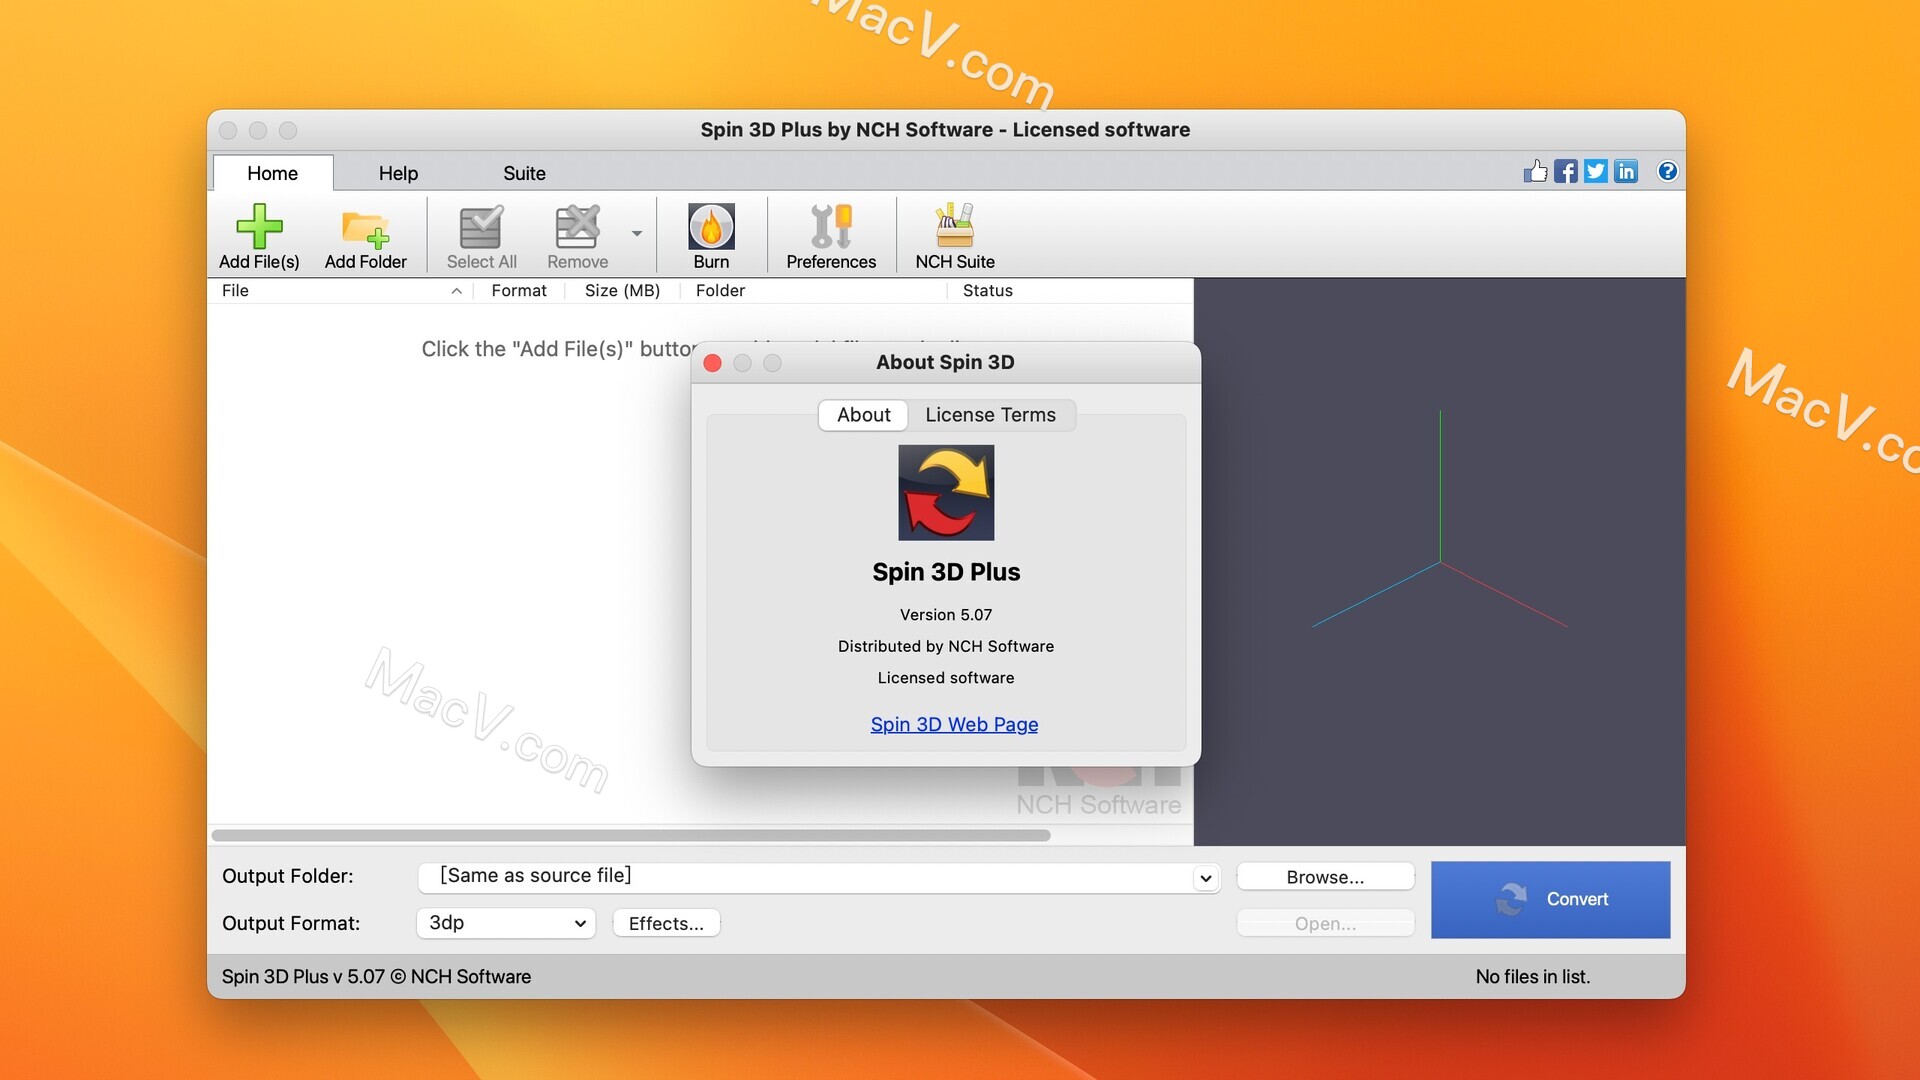Switch to the About tab
Image resolution: width=1920 pixels, height=1080 pixels.
pyautogui.click(x=864, y=414)
